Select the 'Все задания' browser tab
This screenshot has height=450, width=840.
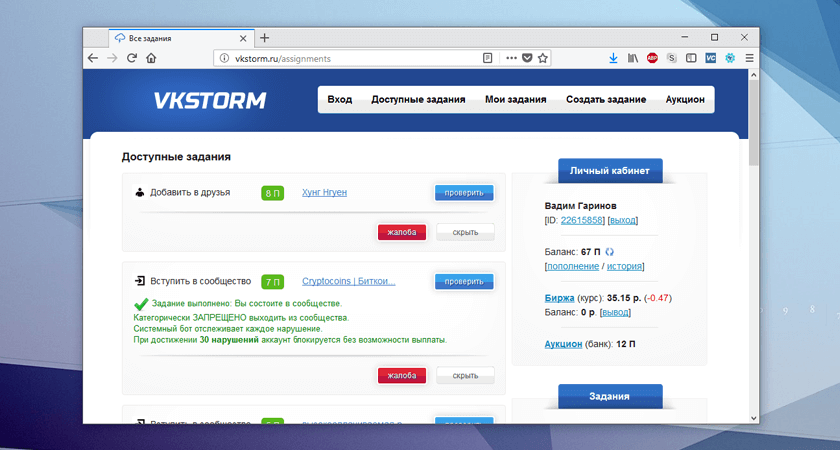[x=181, y=38]
